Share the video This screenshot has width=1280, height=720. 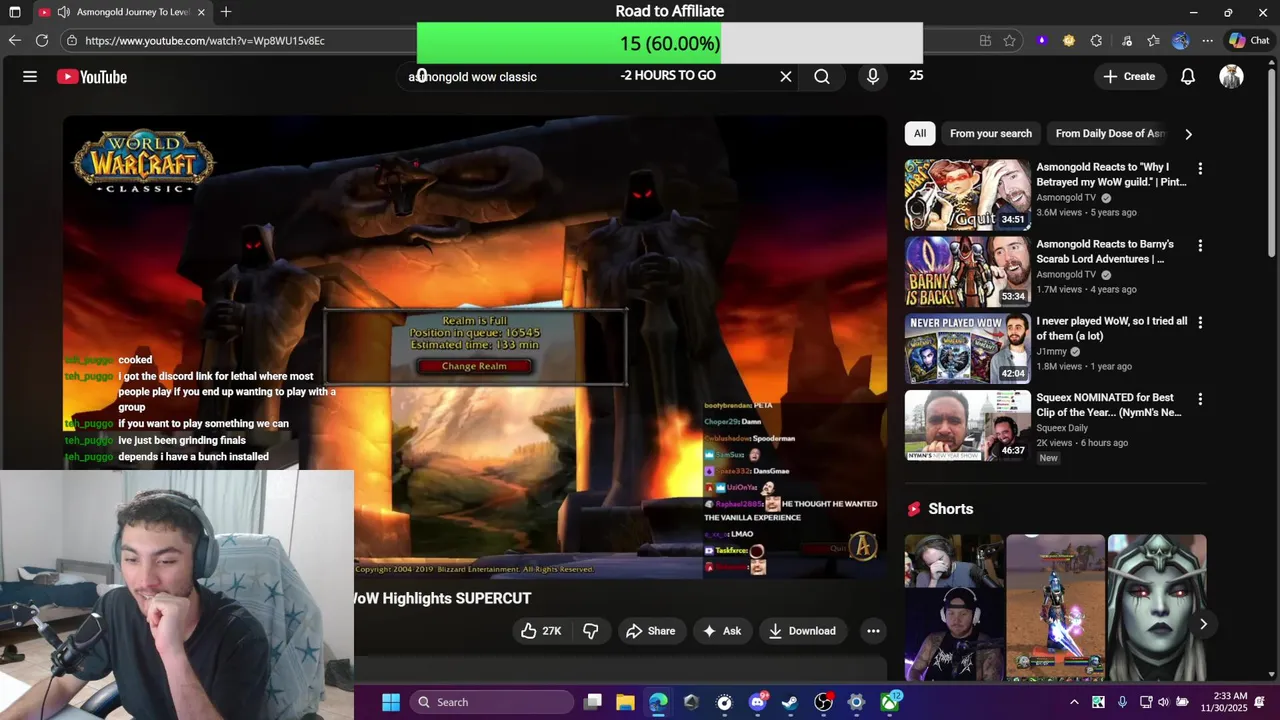click(x=650, y=631)
